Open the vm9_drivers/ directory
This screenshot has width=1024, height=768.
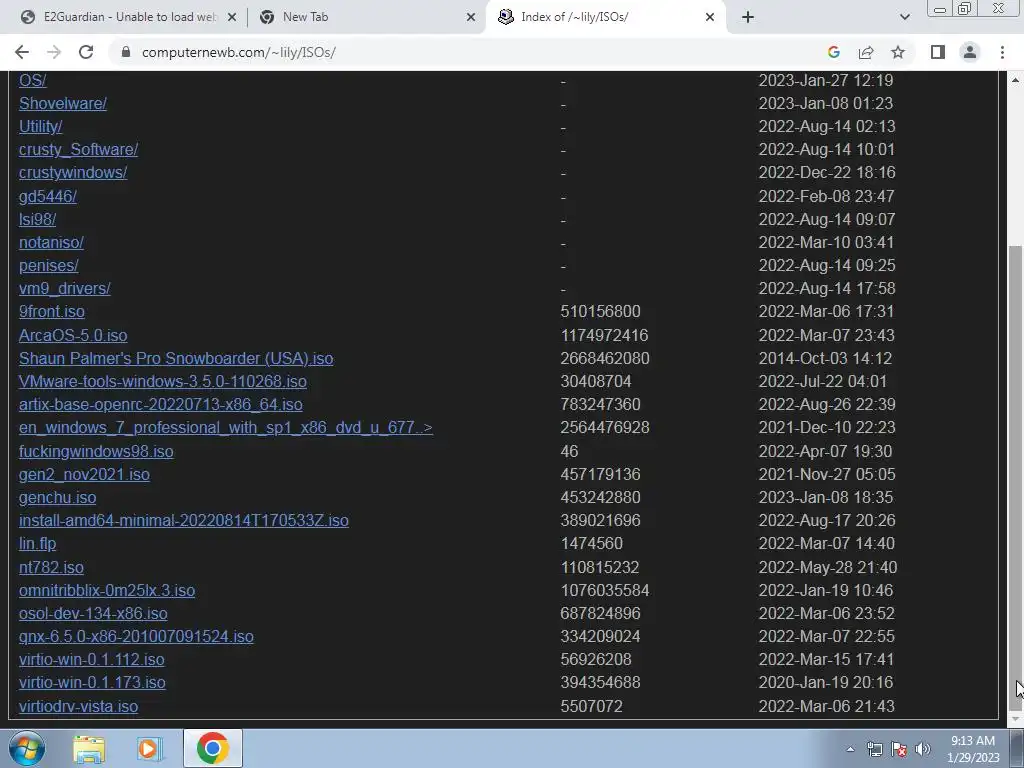coord(65,289)
